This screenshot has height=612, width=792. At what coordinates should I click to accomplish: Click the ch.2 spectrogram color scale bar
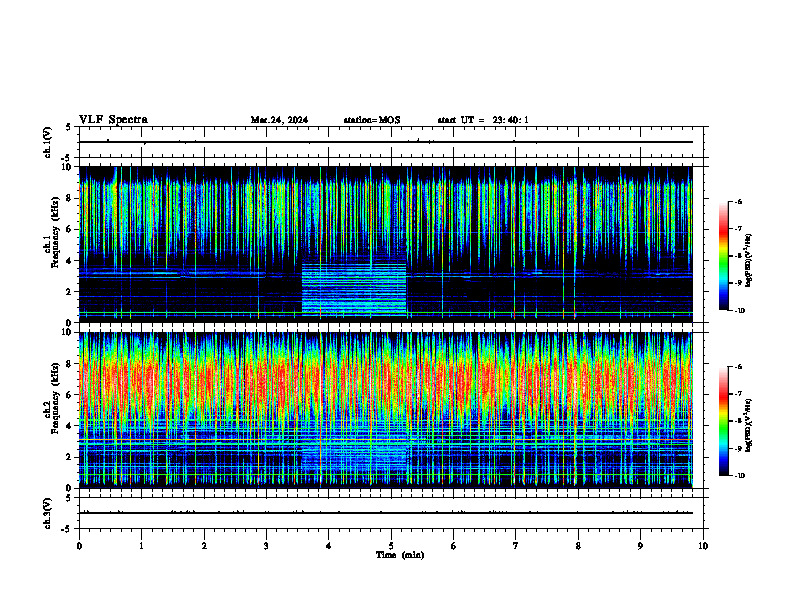(x=724, y=421)
